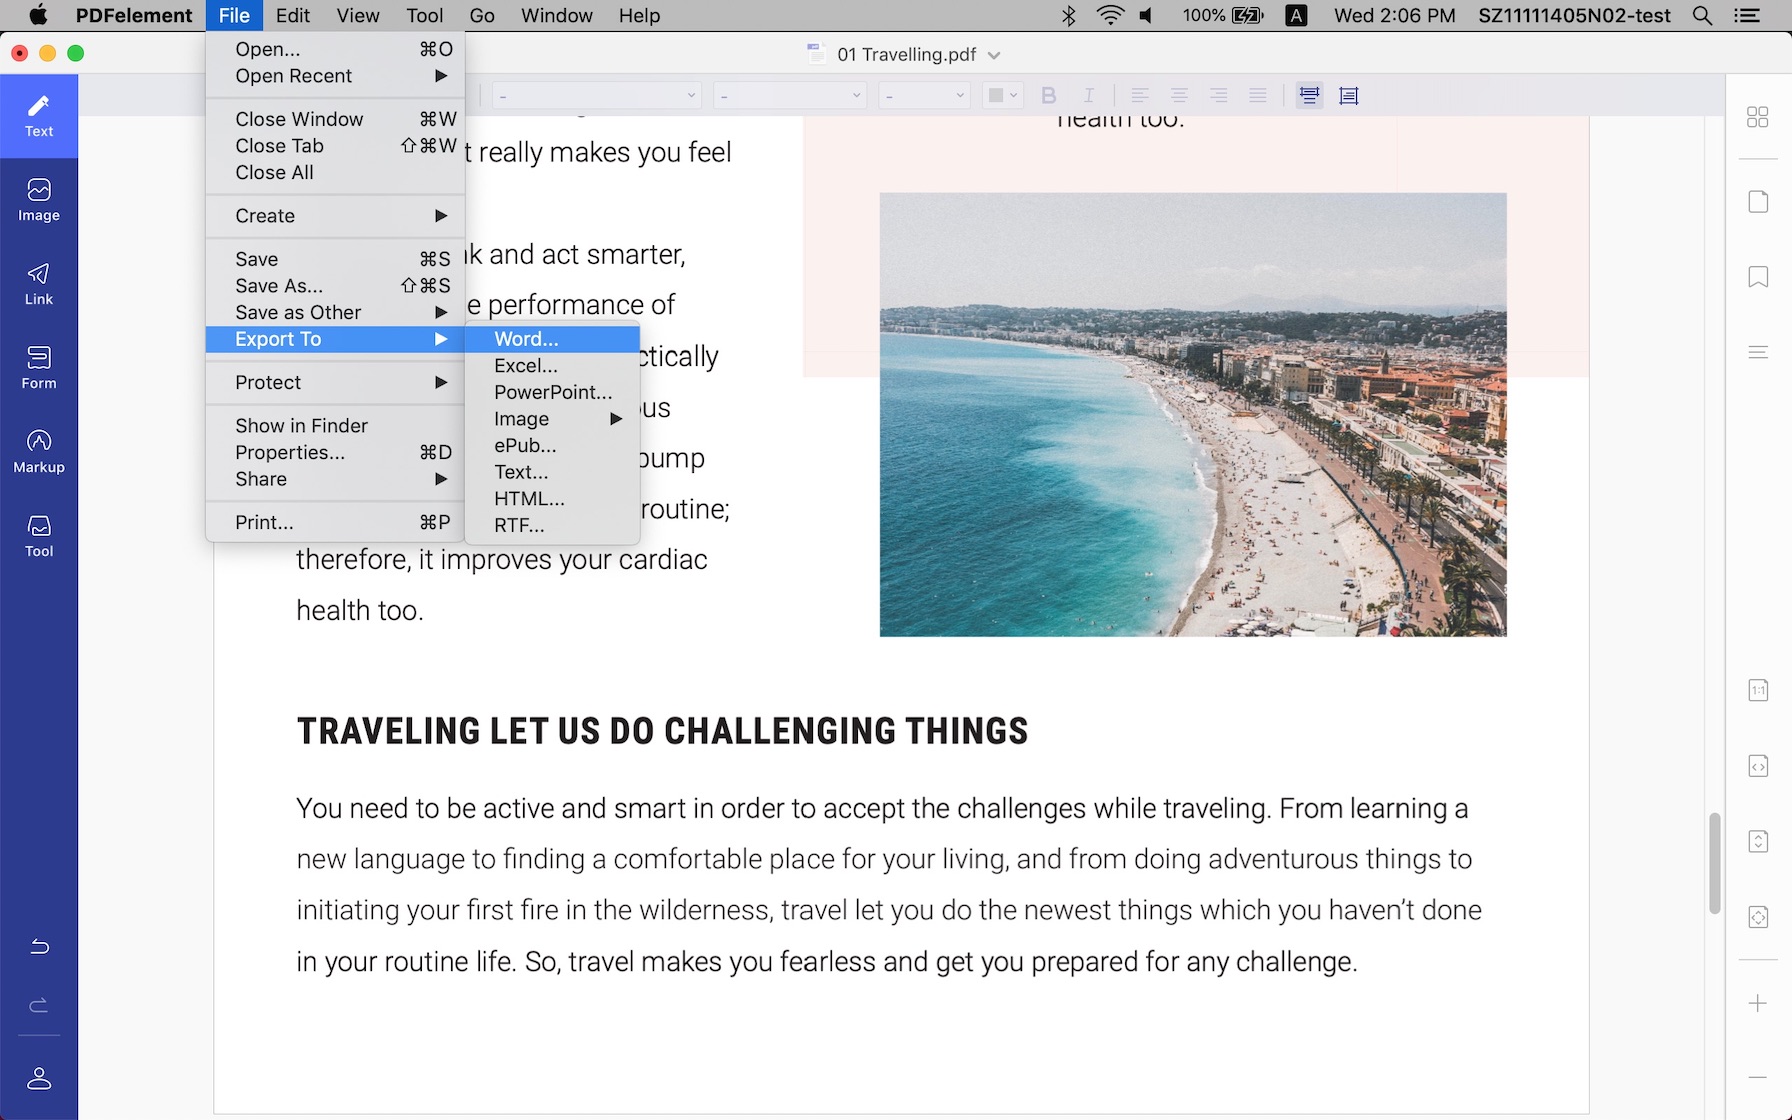Open the 01 Travelling.pdf title dropdown

coord(993,55)
